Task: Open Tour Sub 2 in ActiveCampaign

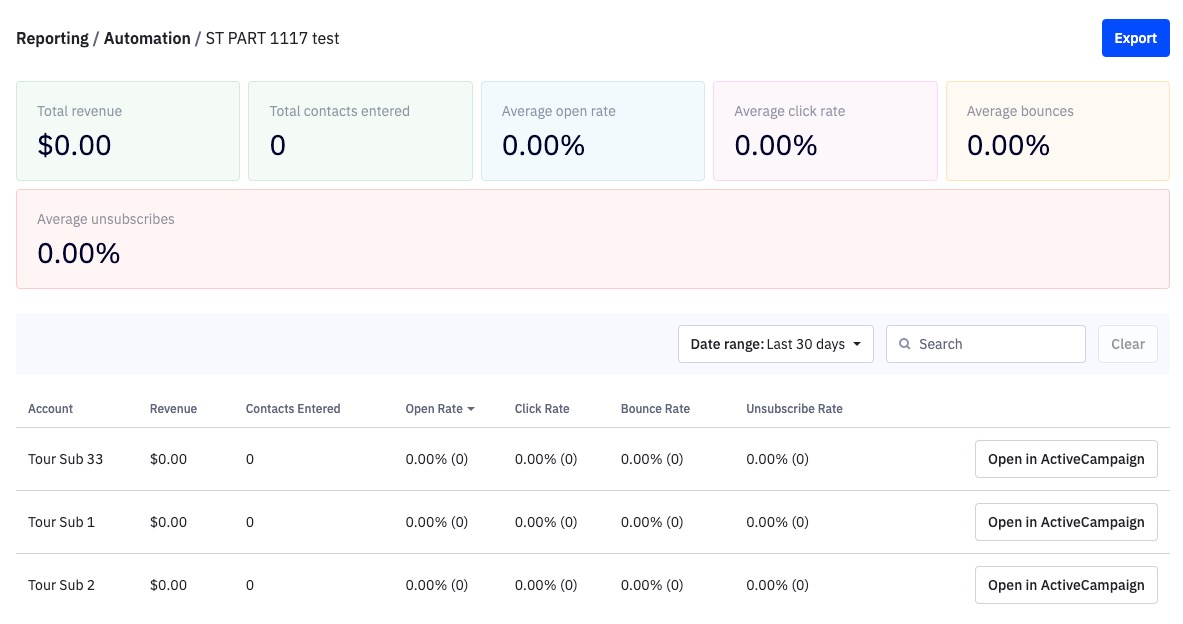Action: (1065, 585)
